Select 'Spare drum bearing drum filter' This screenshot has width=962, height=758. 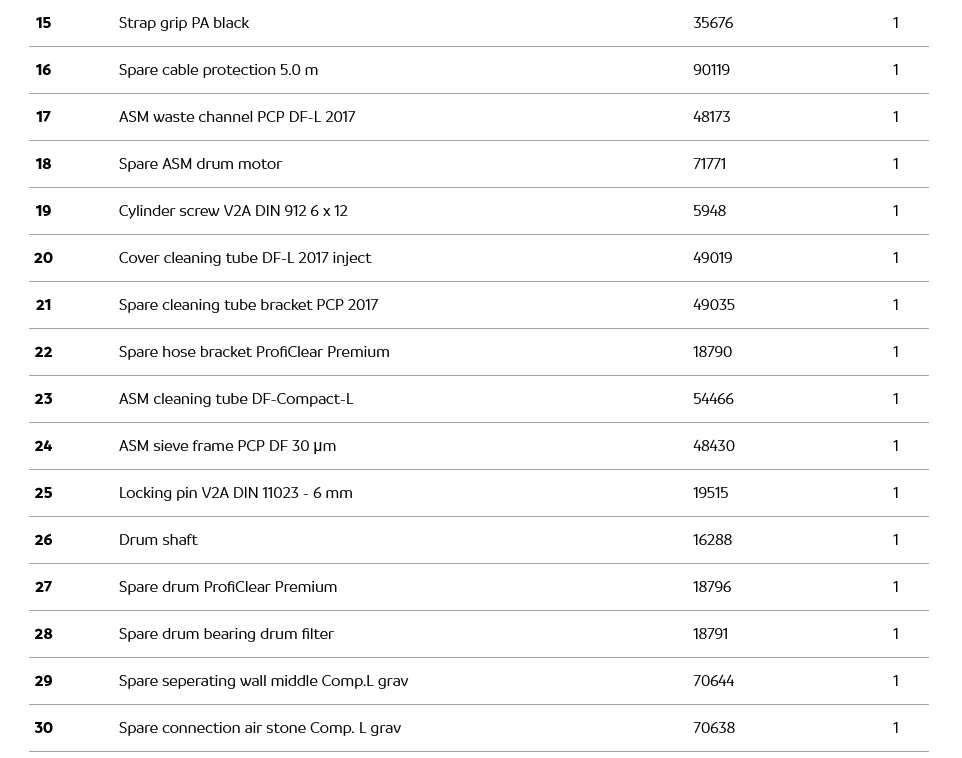226,634
